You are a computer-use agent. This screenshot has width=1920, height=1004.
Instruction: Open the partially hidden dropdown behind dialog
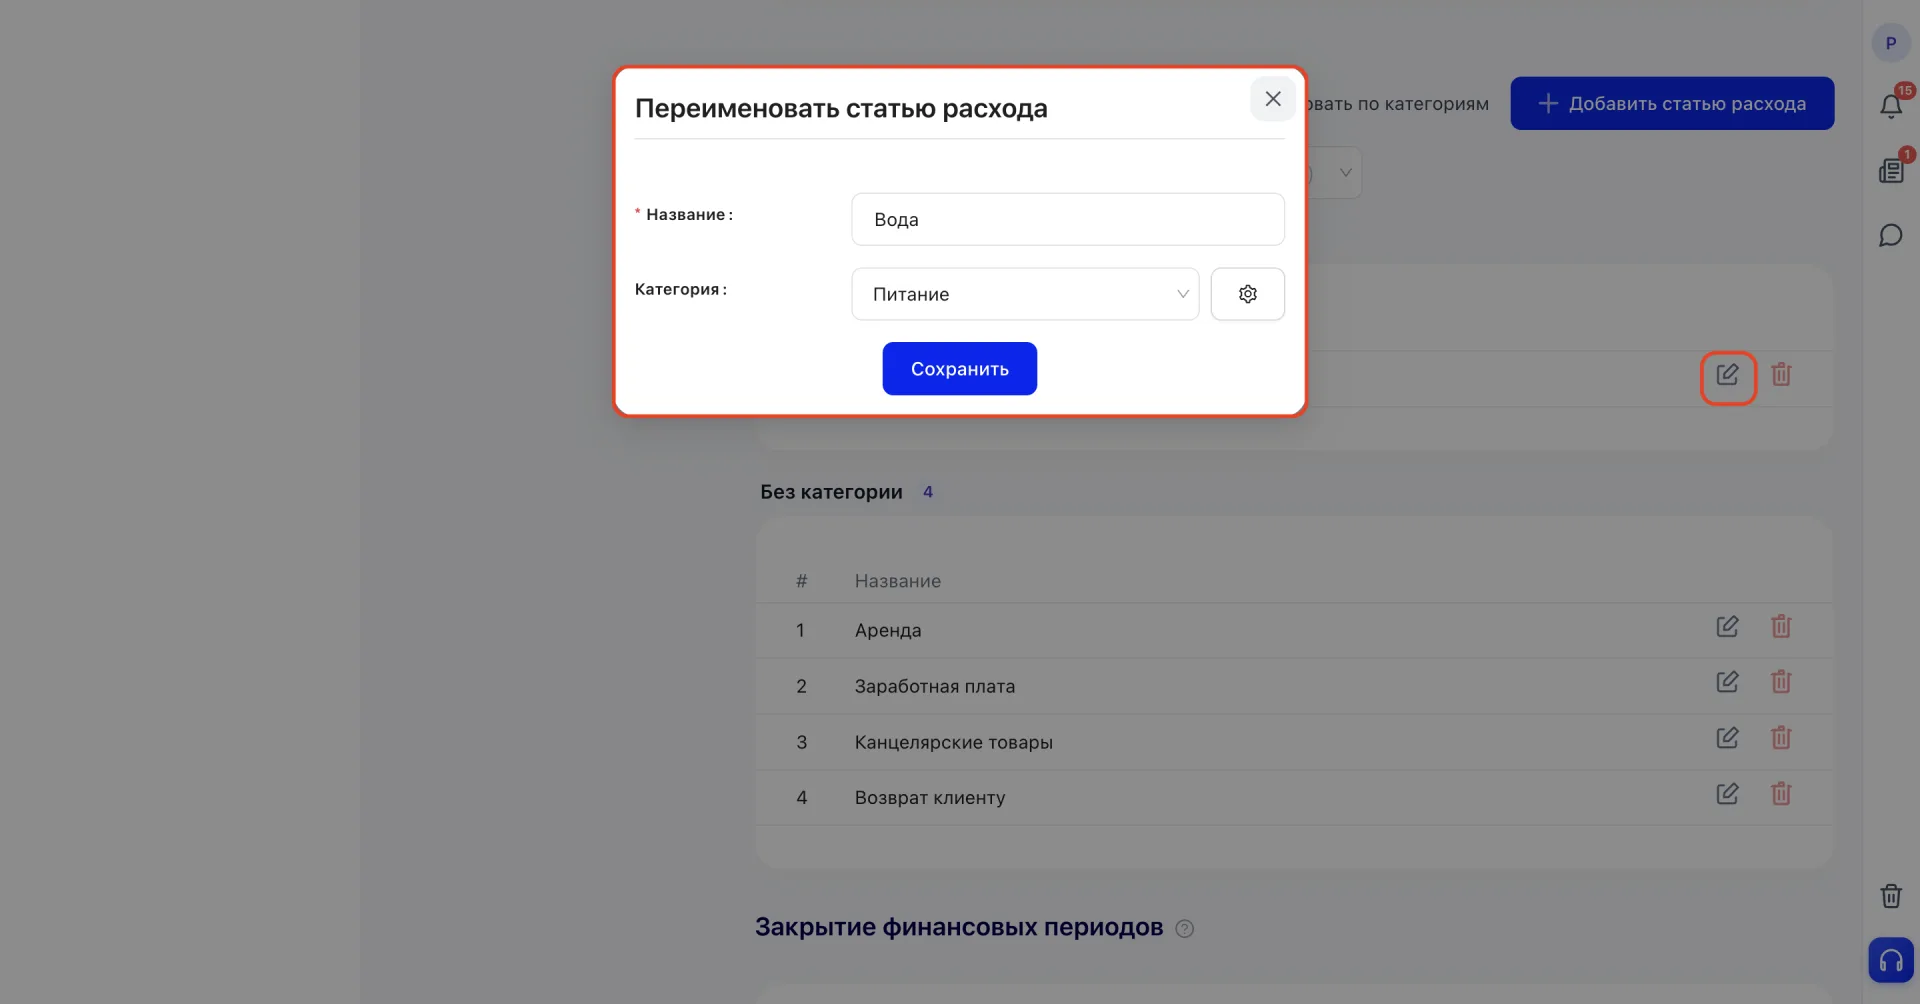[x=1335, y=173]
